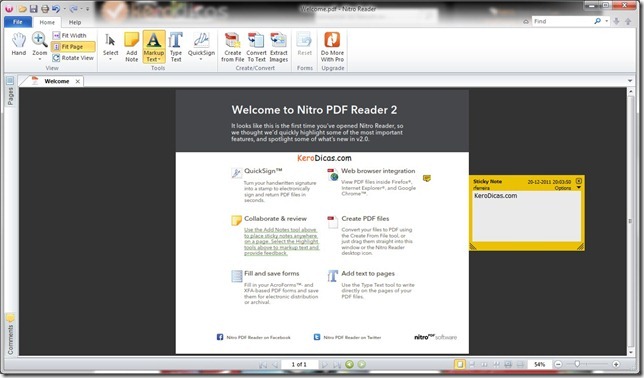Click the 54% zoom percentage field
This screenshot has height=378, width=644.
[x=539, y=364]
